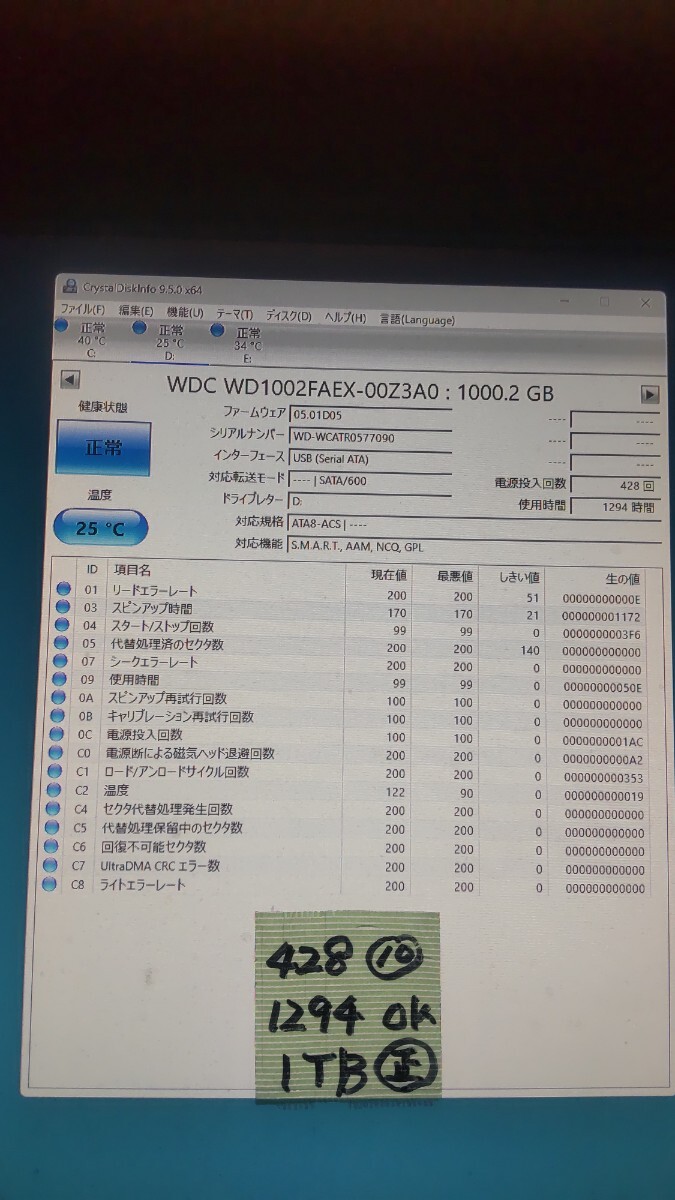Click the 25 °C temperature button
Screen dimensions: 675x1200
[100, 527]
